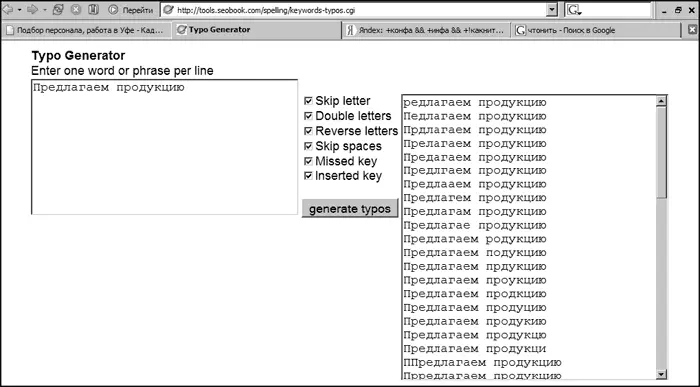This screenshot has height=387, width=700.
Task: Click result line 'Предлагаем продукцю'
Action: coord(475,335)
